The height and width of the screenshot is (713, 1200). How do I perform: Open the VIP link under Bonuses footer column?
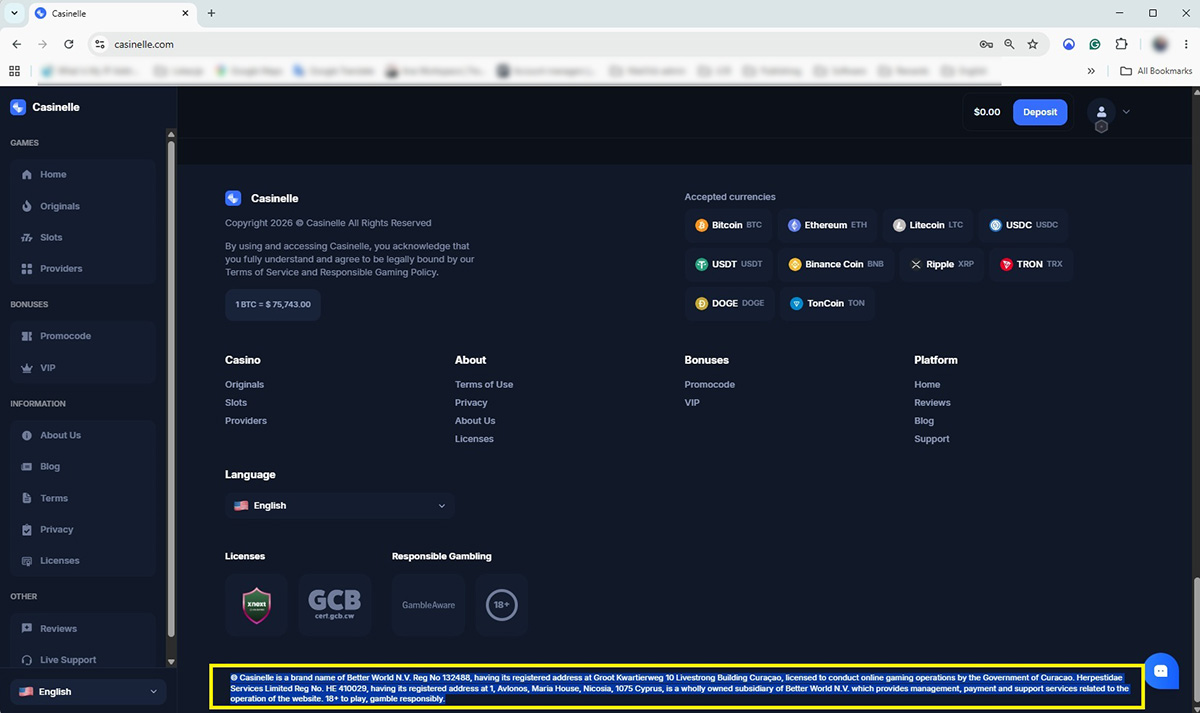pyautogui.click(x=692, y=402)
